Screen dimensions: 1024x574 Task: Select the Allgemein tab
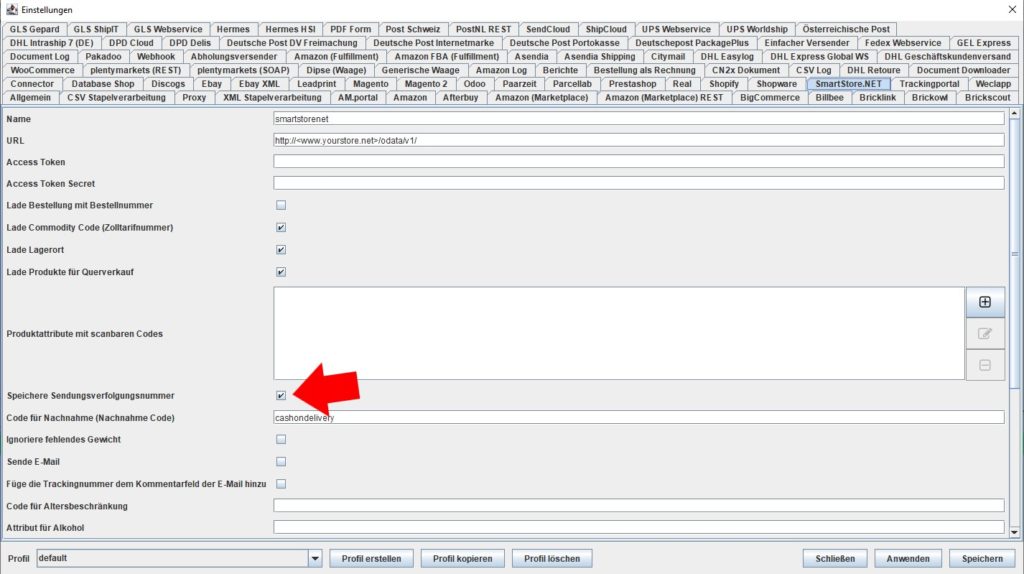coord(30,97)
